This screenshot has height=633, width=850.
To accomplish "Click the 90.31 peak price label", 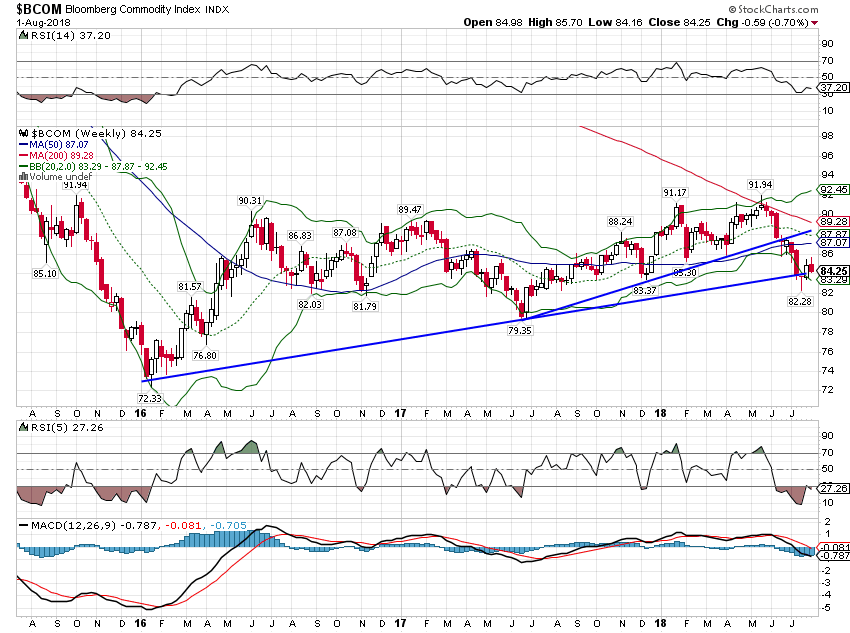I will click(250, 201).
